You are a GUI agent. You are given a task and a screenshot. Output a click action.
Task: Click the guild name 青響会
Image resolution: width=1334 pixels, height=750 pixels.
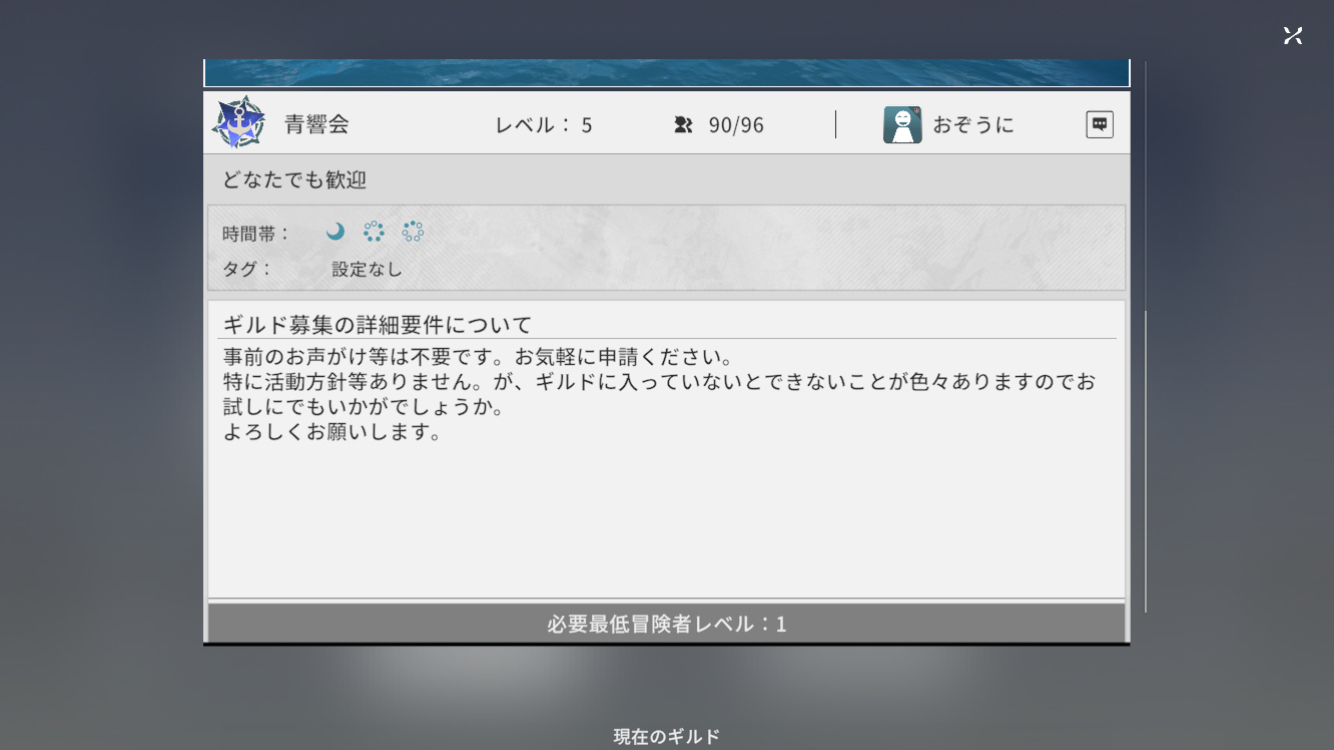317,125
